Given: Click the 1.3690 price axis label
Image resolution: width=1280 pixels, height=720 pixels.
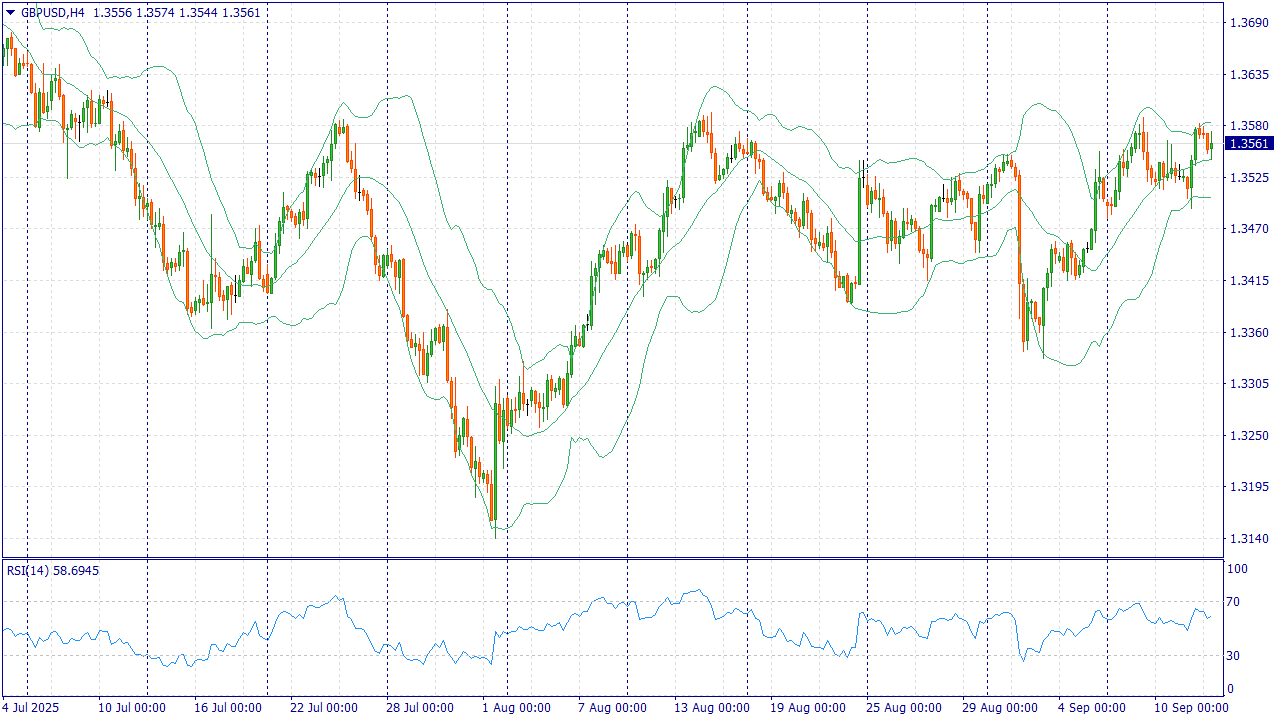Looking at the screenshot, I should (1249, 22).
